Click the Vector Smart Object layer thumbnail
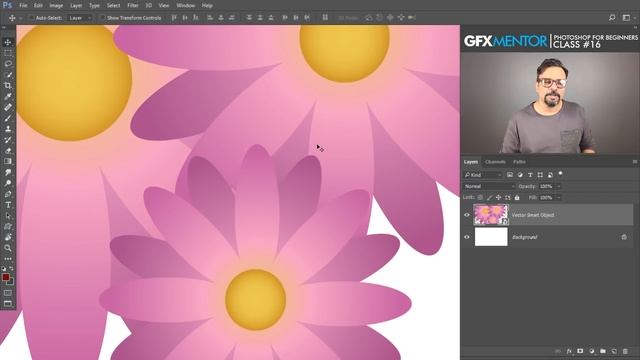This screenshot has height=360, width=640. (x=491, y=215)
